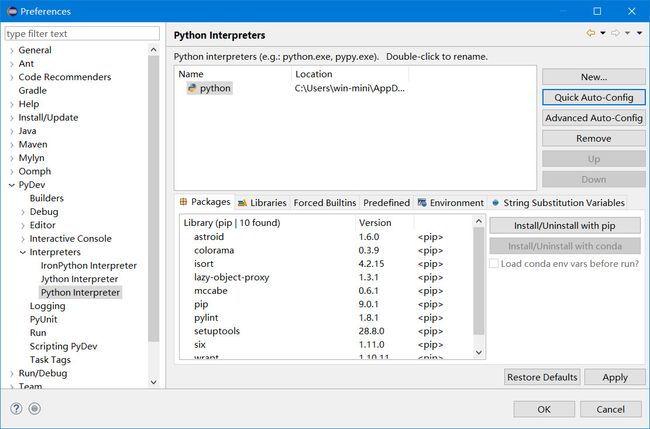Click the Restore Defaults button

(x=542, y=377)
